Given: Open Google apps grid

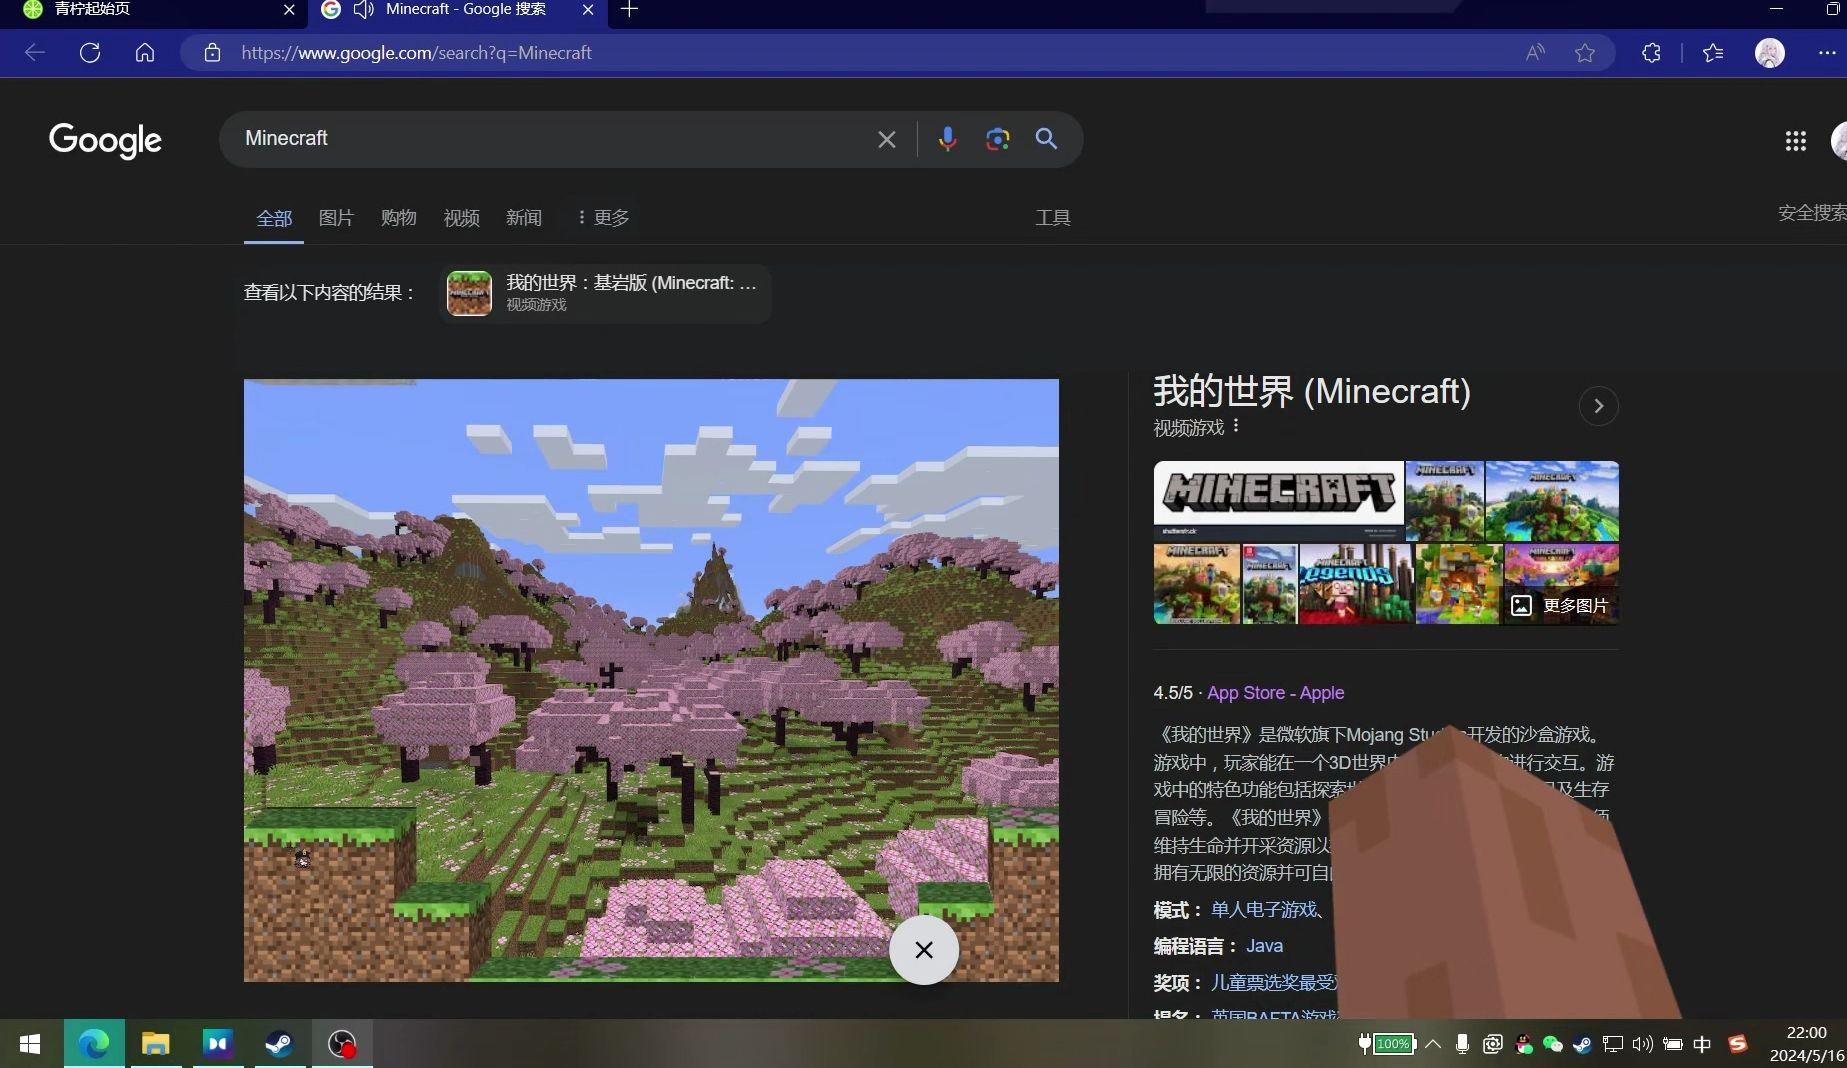Looking at the screenshot, I should coord(1796,141).
